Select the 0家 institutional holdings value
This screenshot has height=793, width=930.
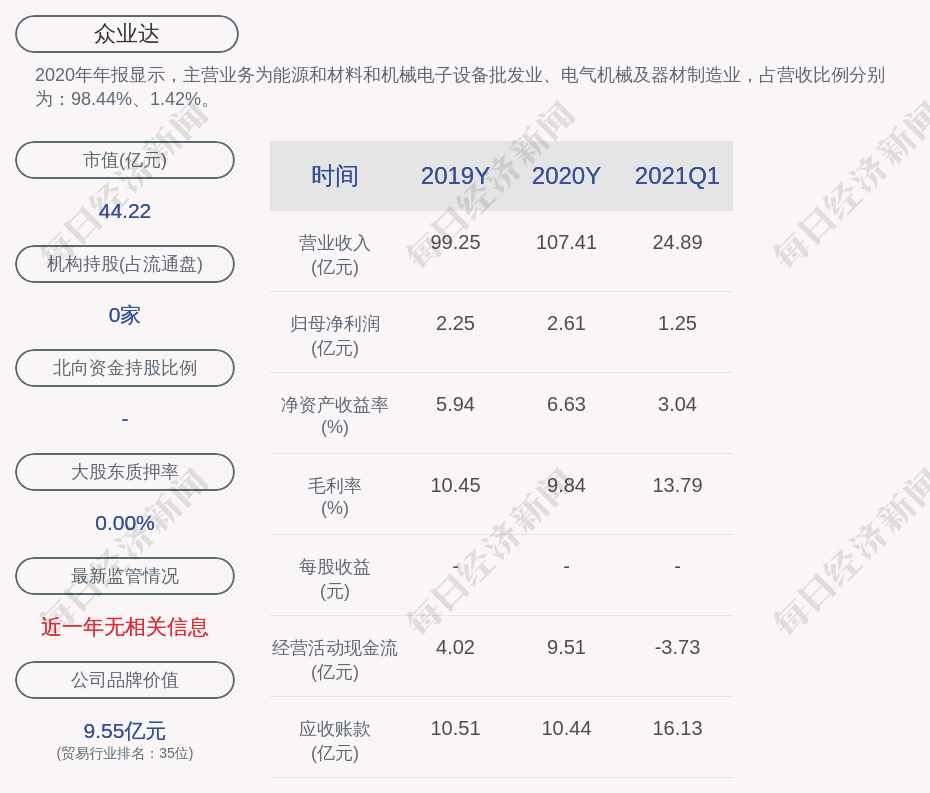125,315
